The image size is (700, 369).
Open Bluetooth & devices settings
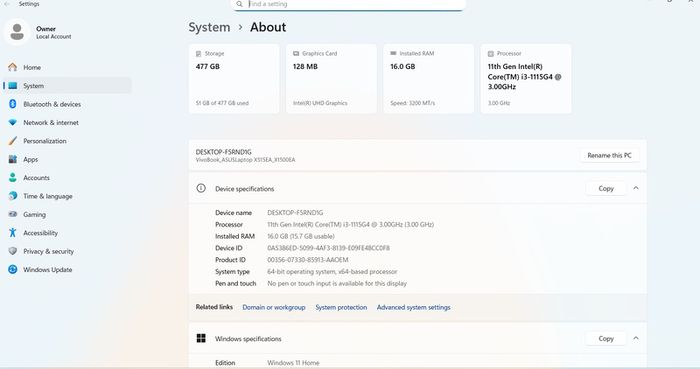click(x=67, y=104)
